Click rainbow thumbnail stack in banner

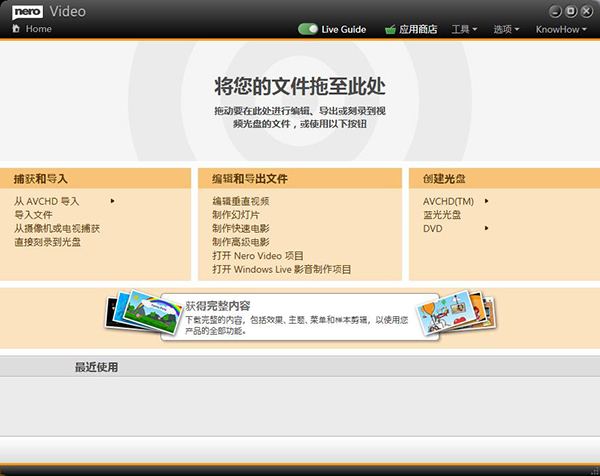[x=143, y=311]
